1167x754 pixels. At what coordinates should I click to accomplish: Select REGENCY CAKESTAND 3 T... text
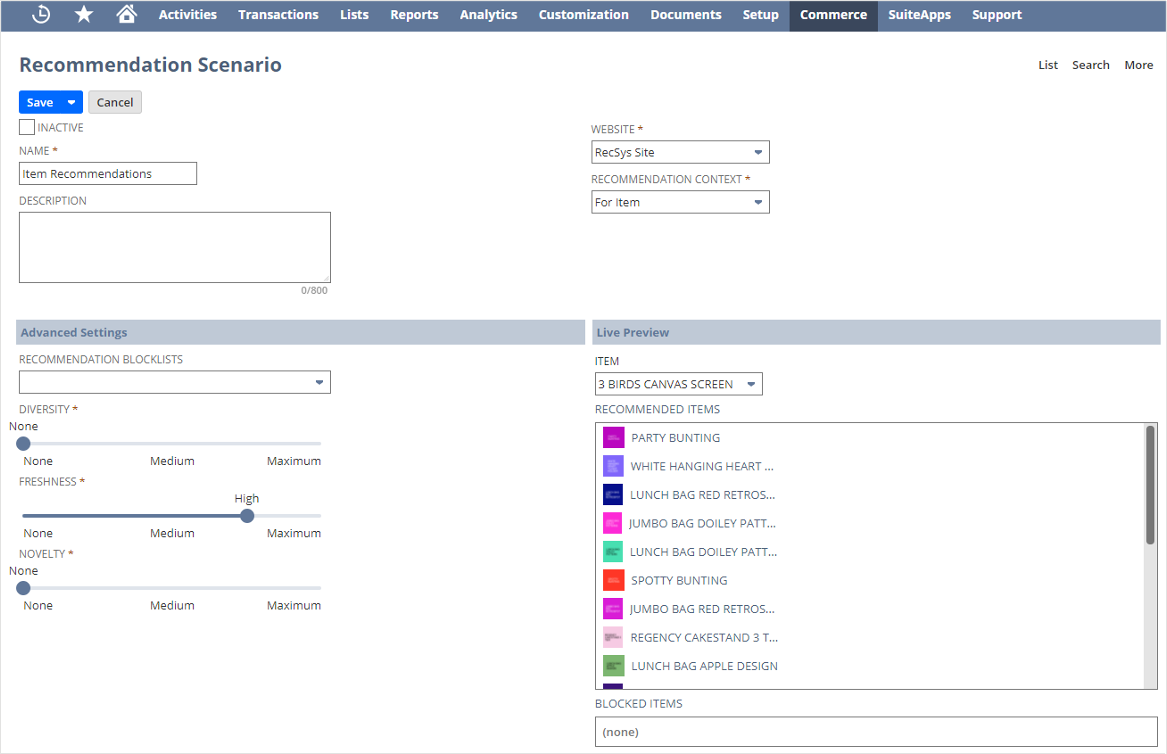(x=704, y=638)
